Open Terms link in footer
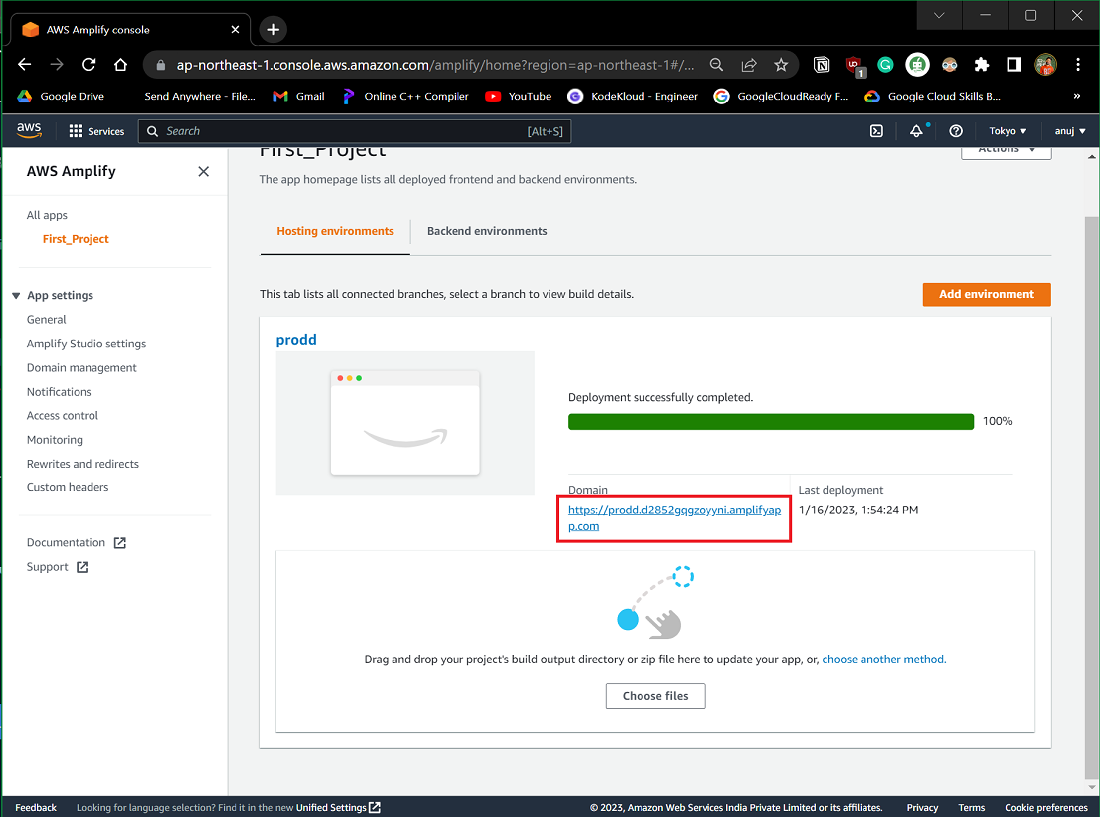The height and width of the screenshot is (817, 1100). point(972,808)
